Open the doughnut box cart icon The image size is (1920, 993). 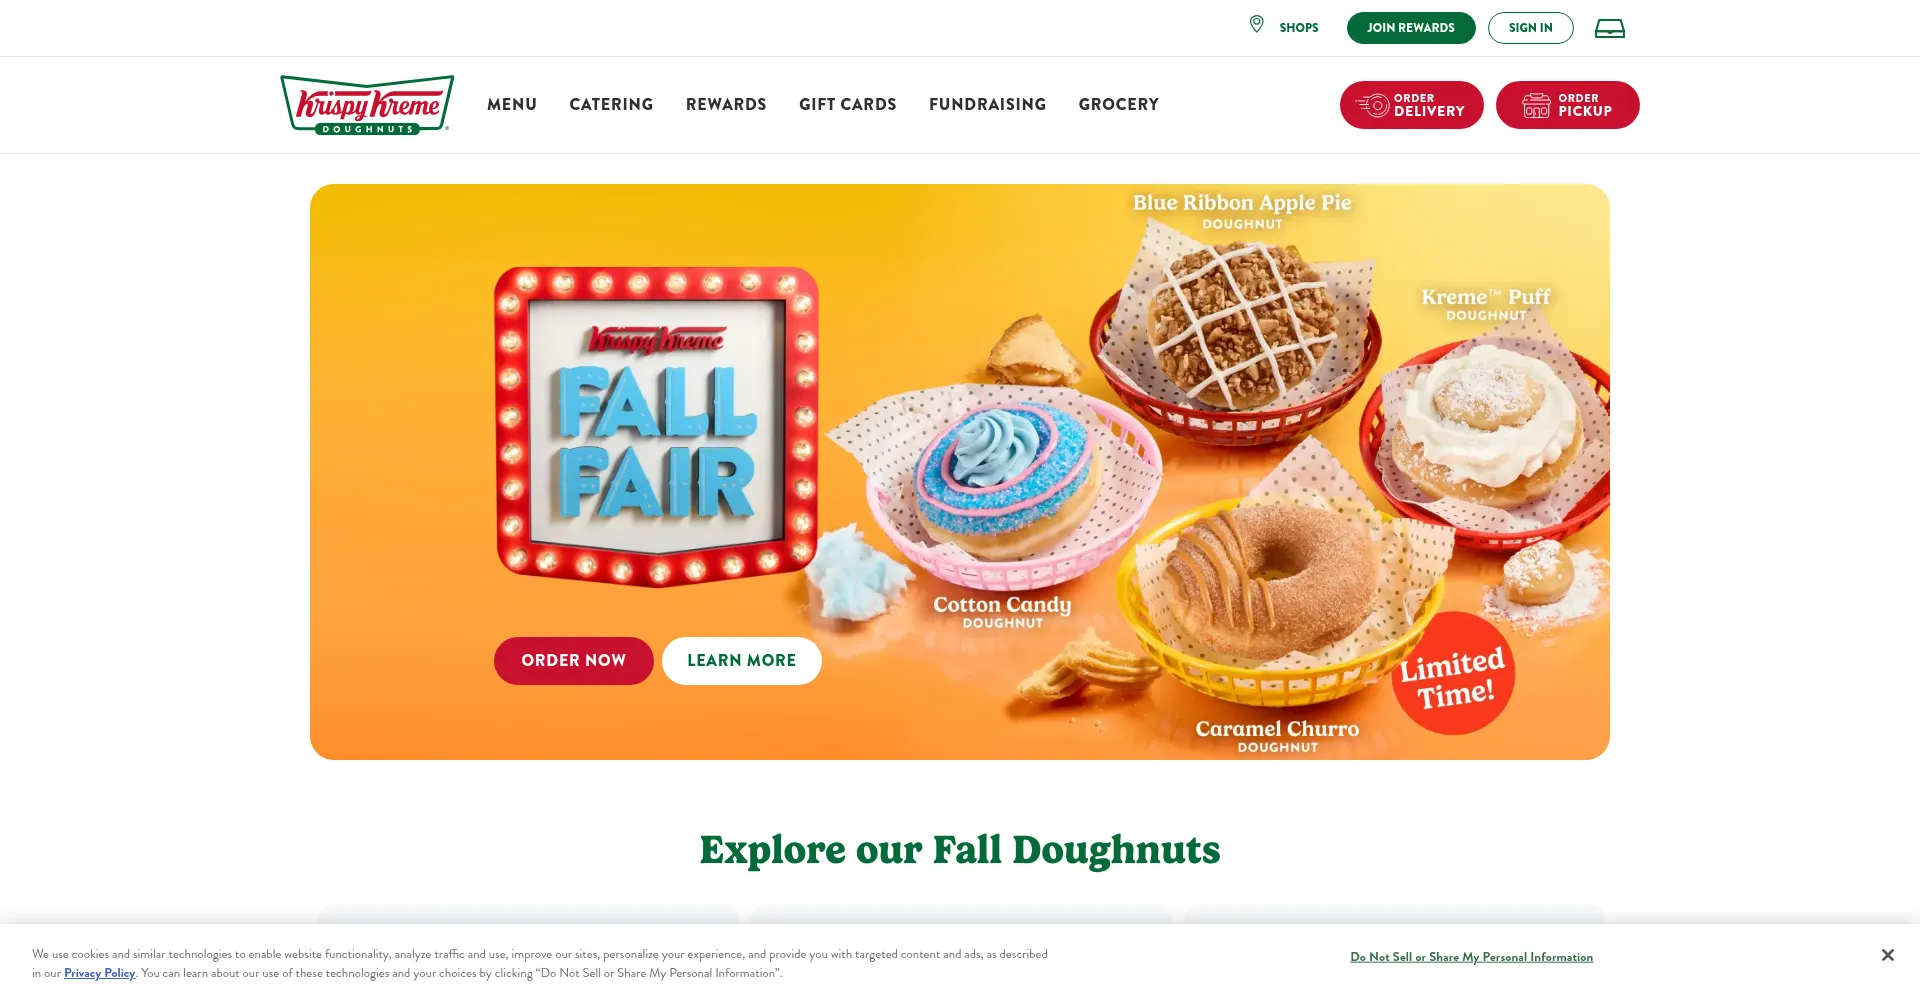click(x=1609, y=28)
